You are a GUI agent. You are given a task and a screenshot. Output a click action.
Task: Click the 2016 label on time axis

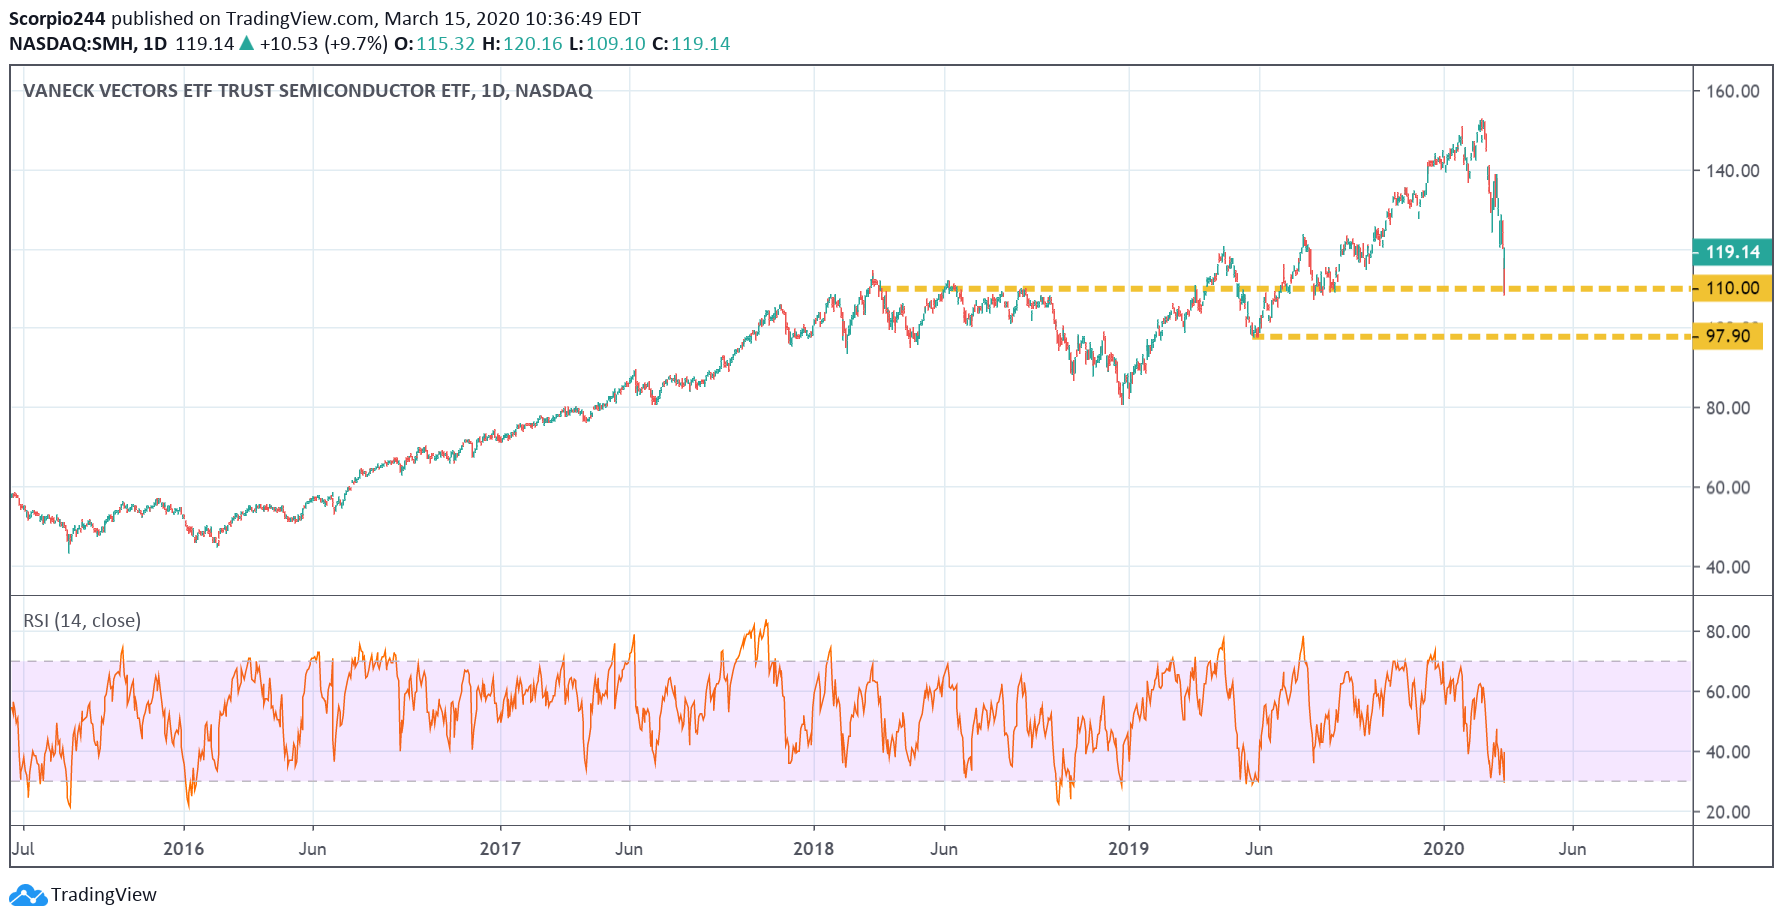[x=184, y=849]
